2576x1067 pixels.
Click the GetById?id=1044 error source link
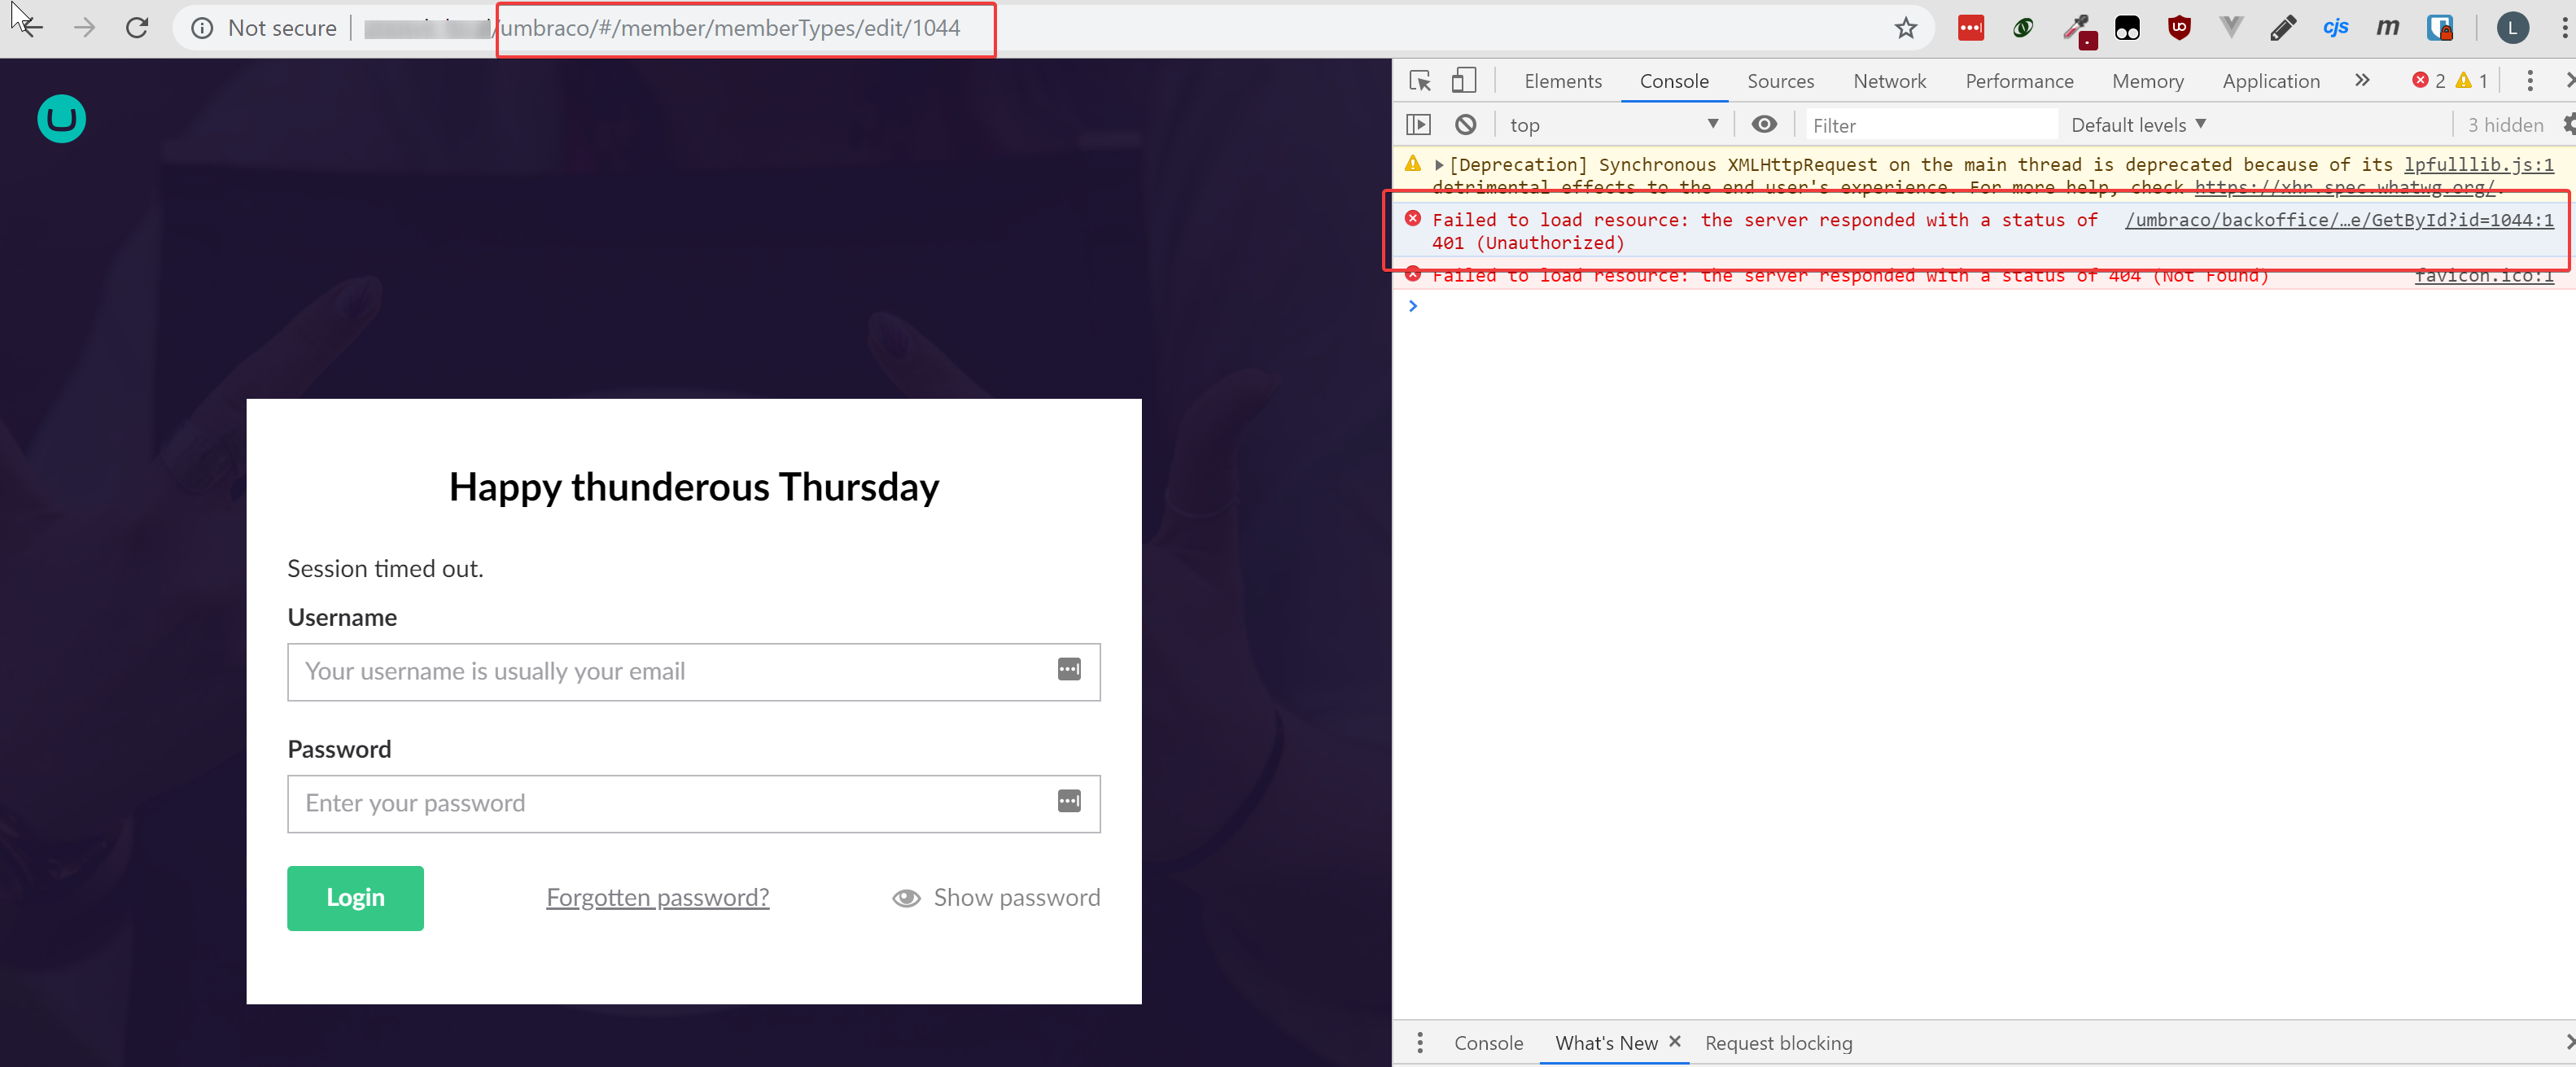[x=2340, y=219]
